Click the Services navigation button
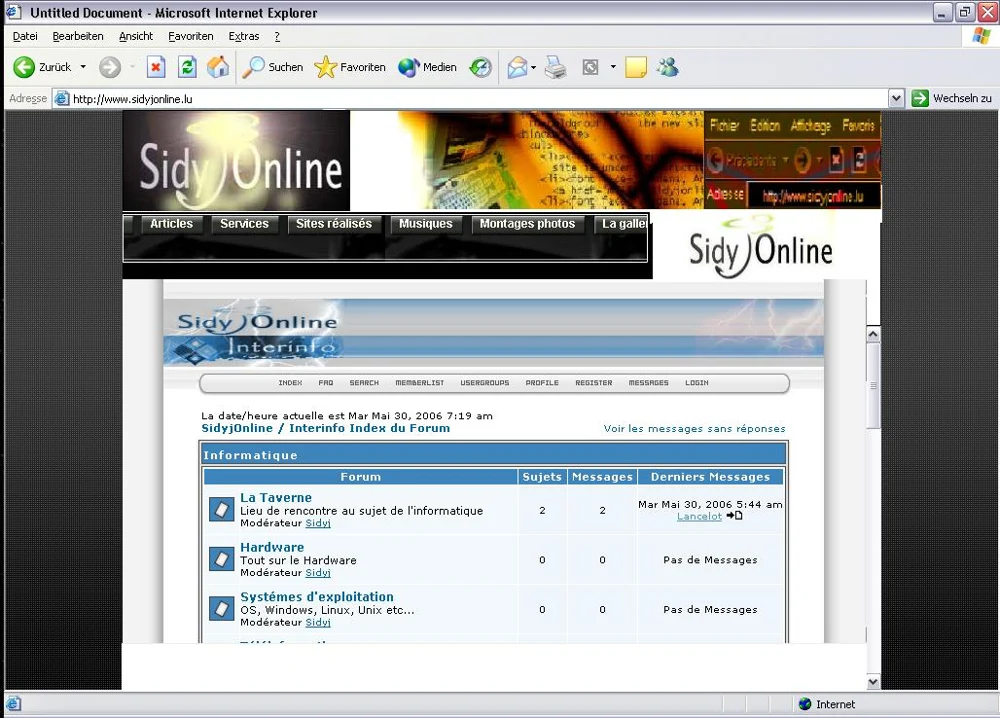 244,224
